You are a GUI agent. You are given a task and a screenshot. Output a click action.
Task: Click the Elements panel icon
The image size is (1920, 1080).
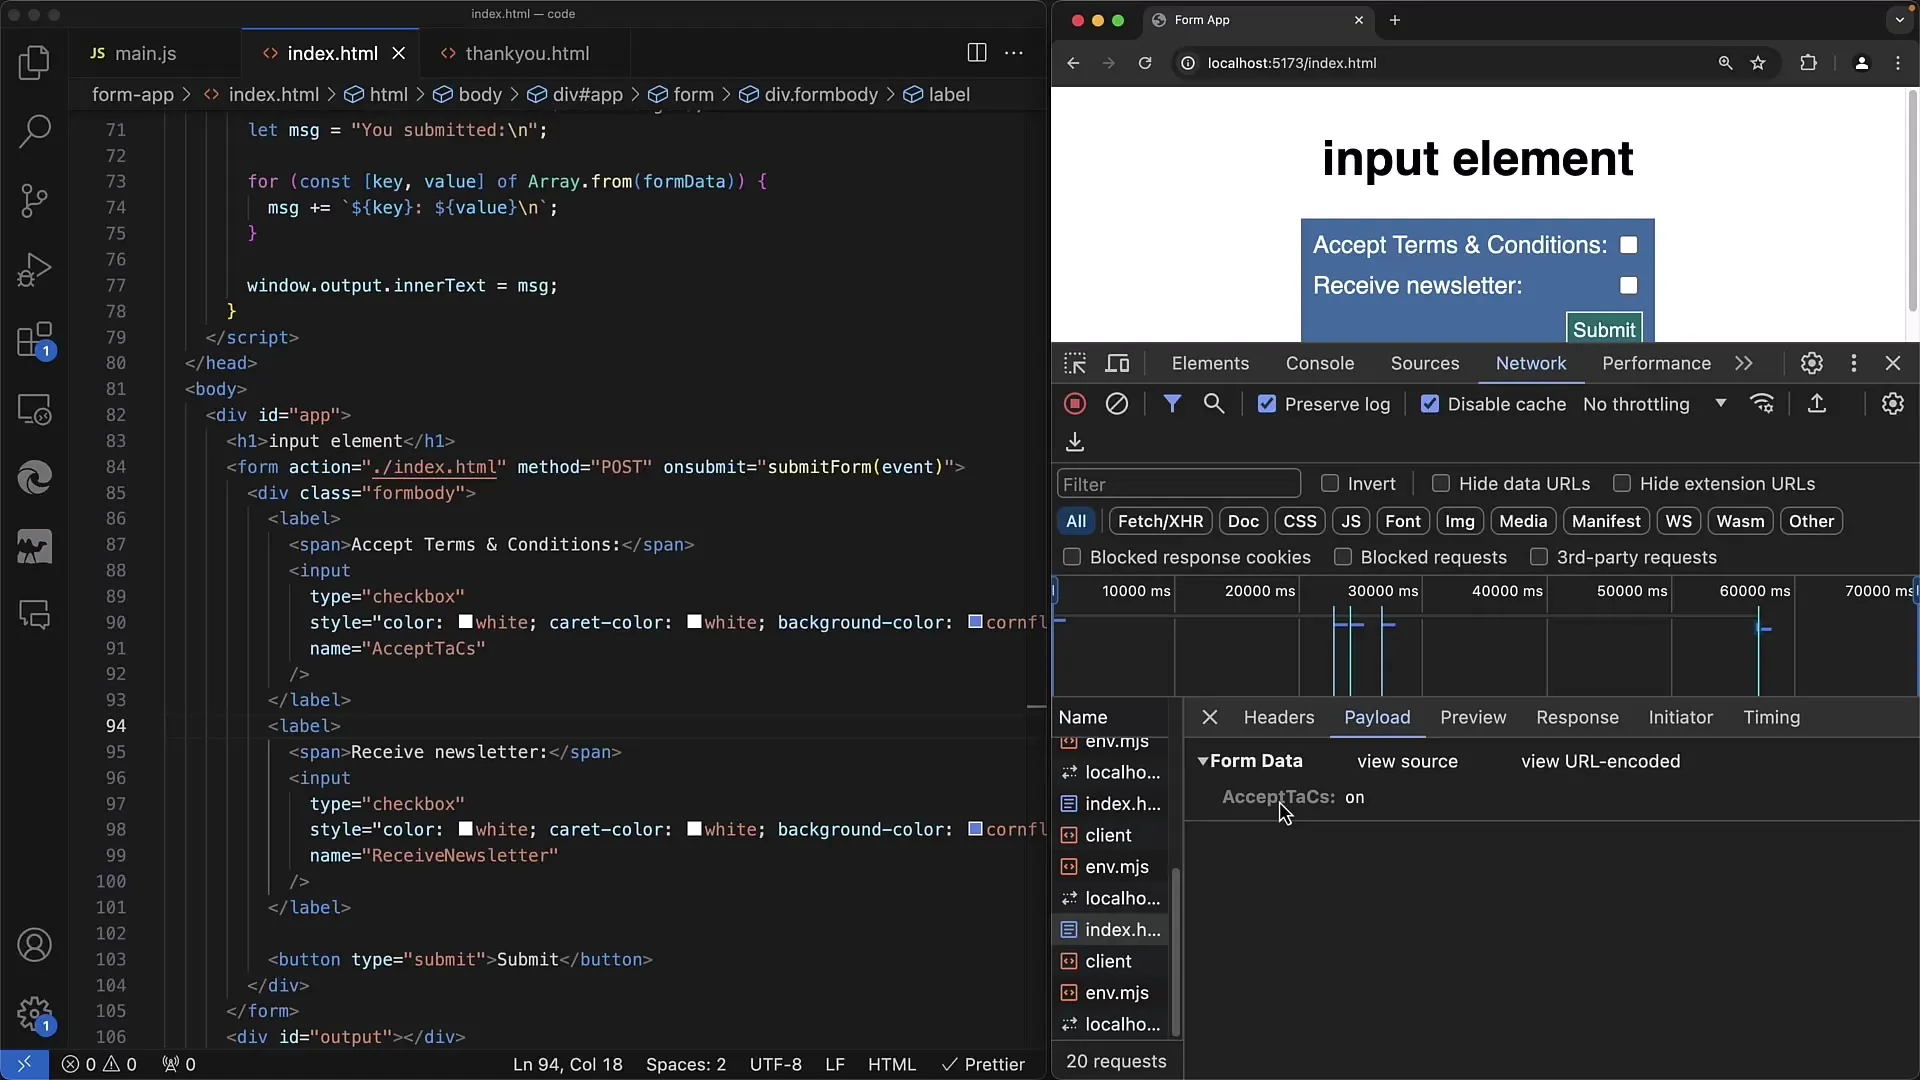point(1209,363)
